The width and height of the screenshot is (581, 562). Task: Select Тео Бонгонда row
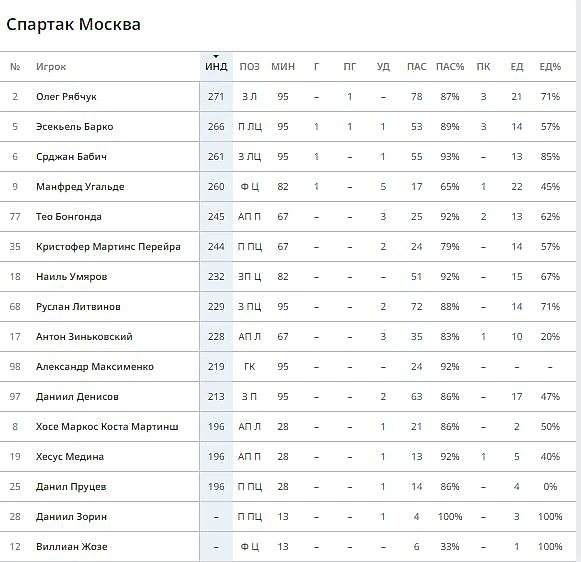[x=288, y=217]
